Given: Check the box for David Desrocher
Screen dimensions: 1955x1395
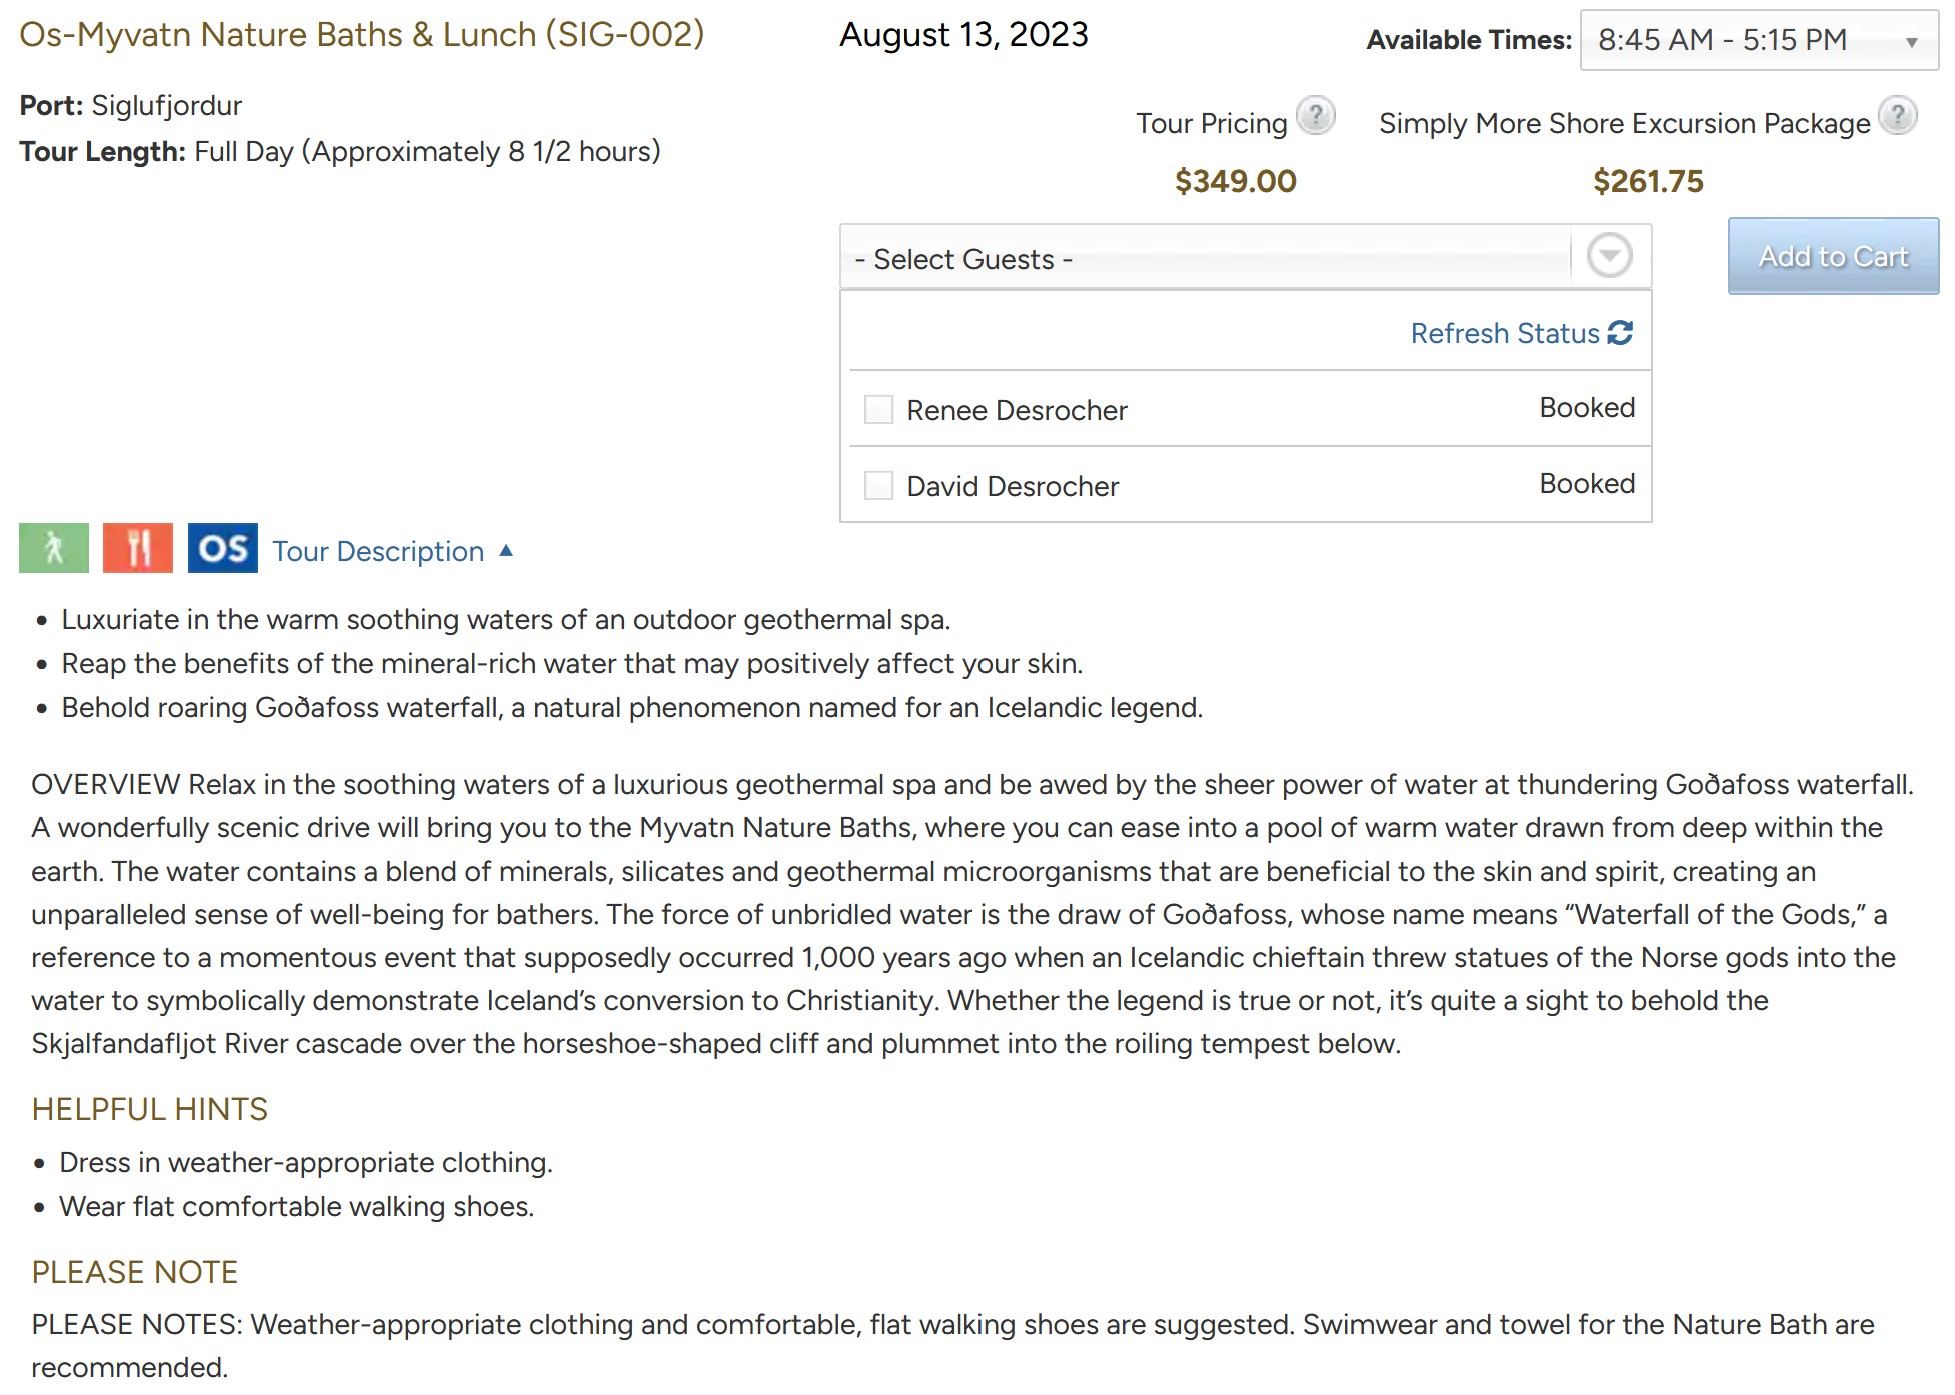Looking at the screenshot, I should [x=878, y=485].
